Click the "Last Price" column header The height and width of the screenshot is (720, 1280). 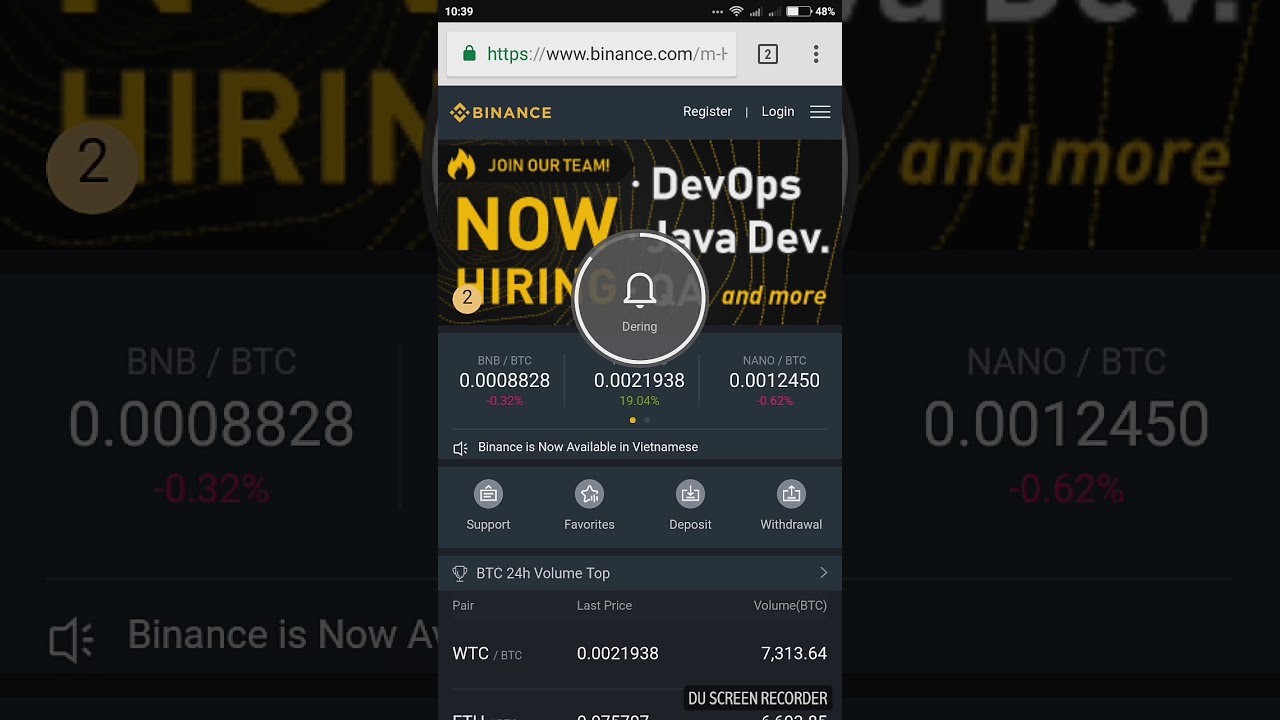(x=604, y=605)
